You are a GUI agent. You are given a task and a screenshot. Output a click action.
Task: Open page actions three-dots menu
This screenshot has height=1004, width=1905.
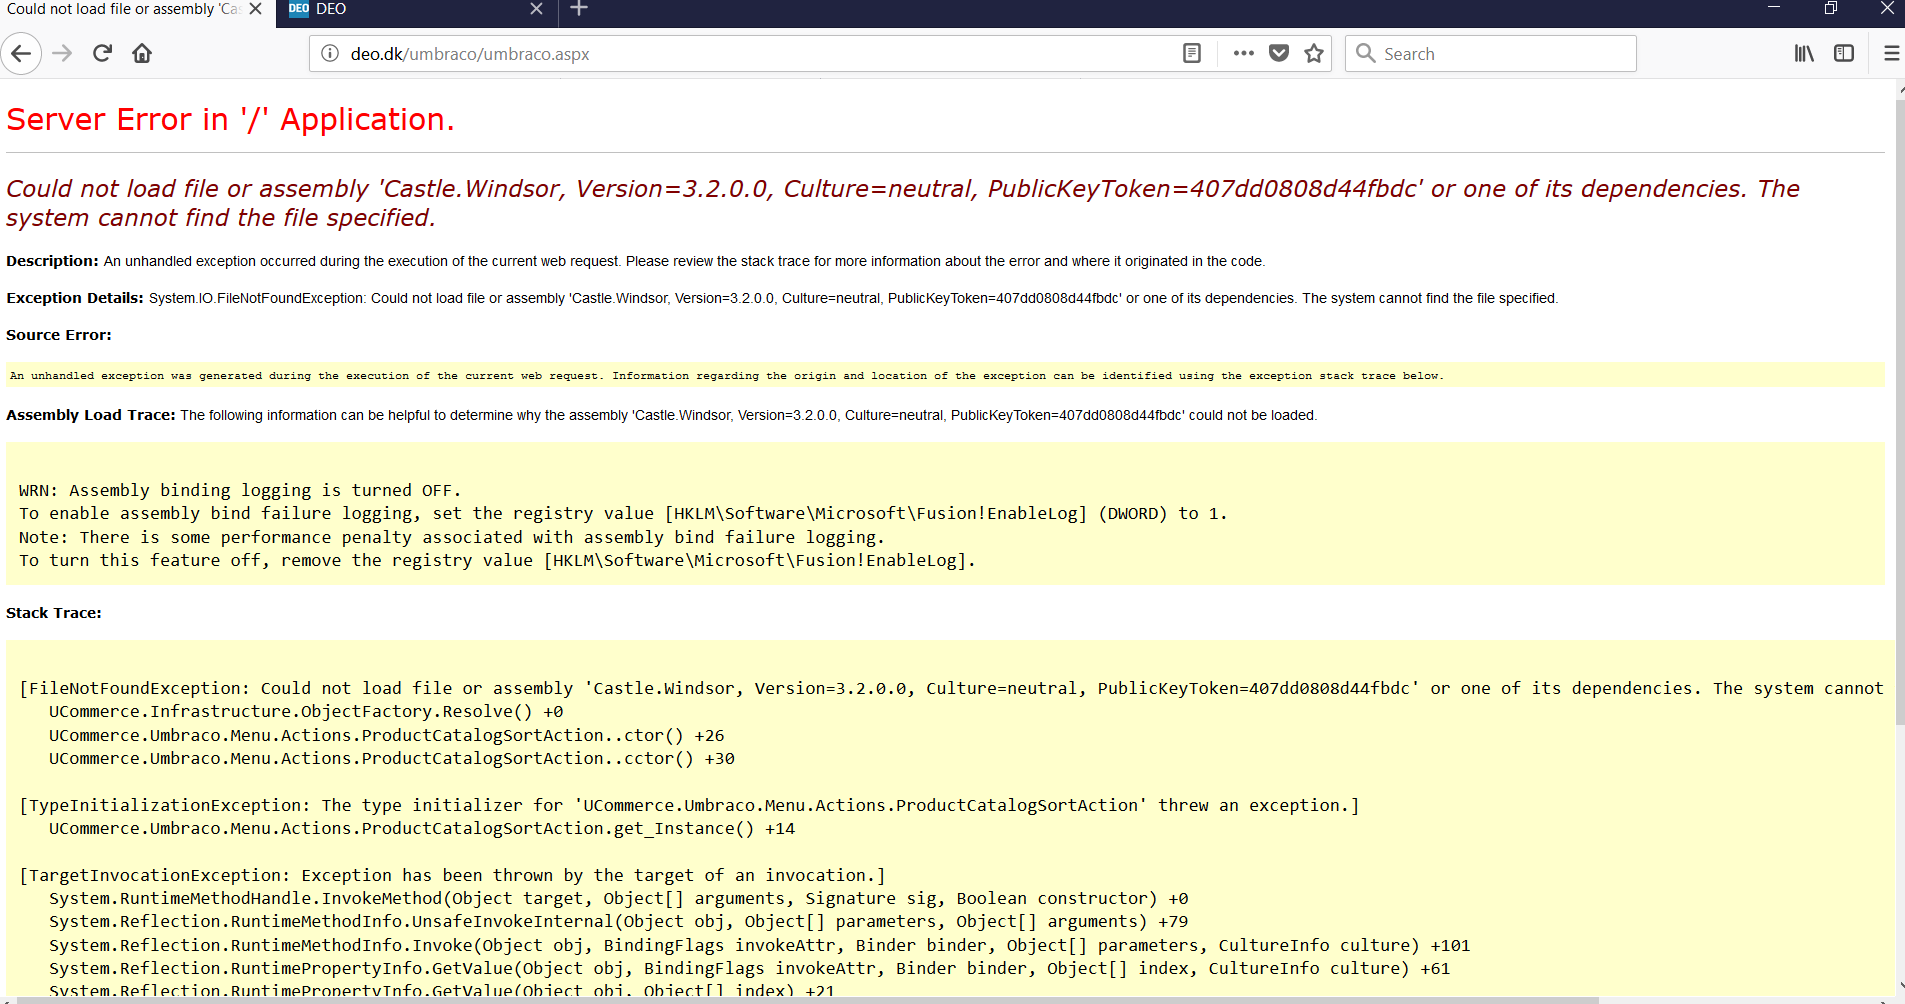(x=1244, y=54)
